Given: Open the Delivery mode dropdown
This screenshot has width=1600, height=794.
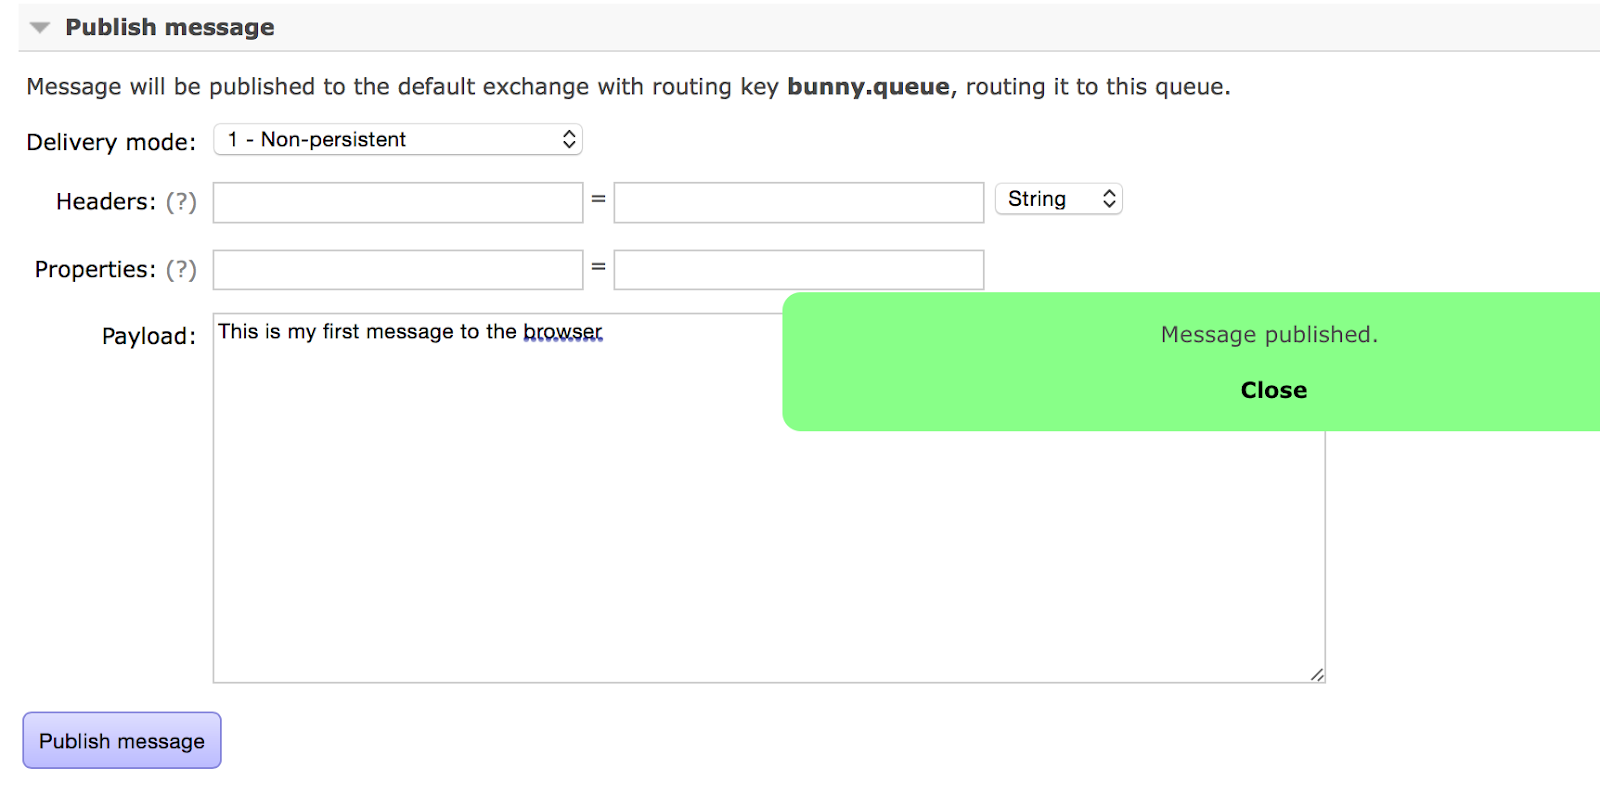Looking at the screenshot, I should 398,140.
